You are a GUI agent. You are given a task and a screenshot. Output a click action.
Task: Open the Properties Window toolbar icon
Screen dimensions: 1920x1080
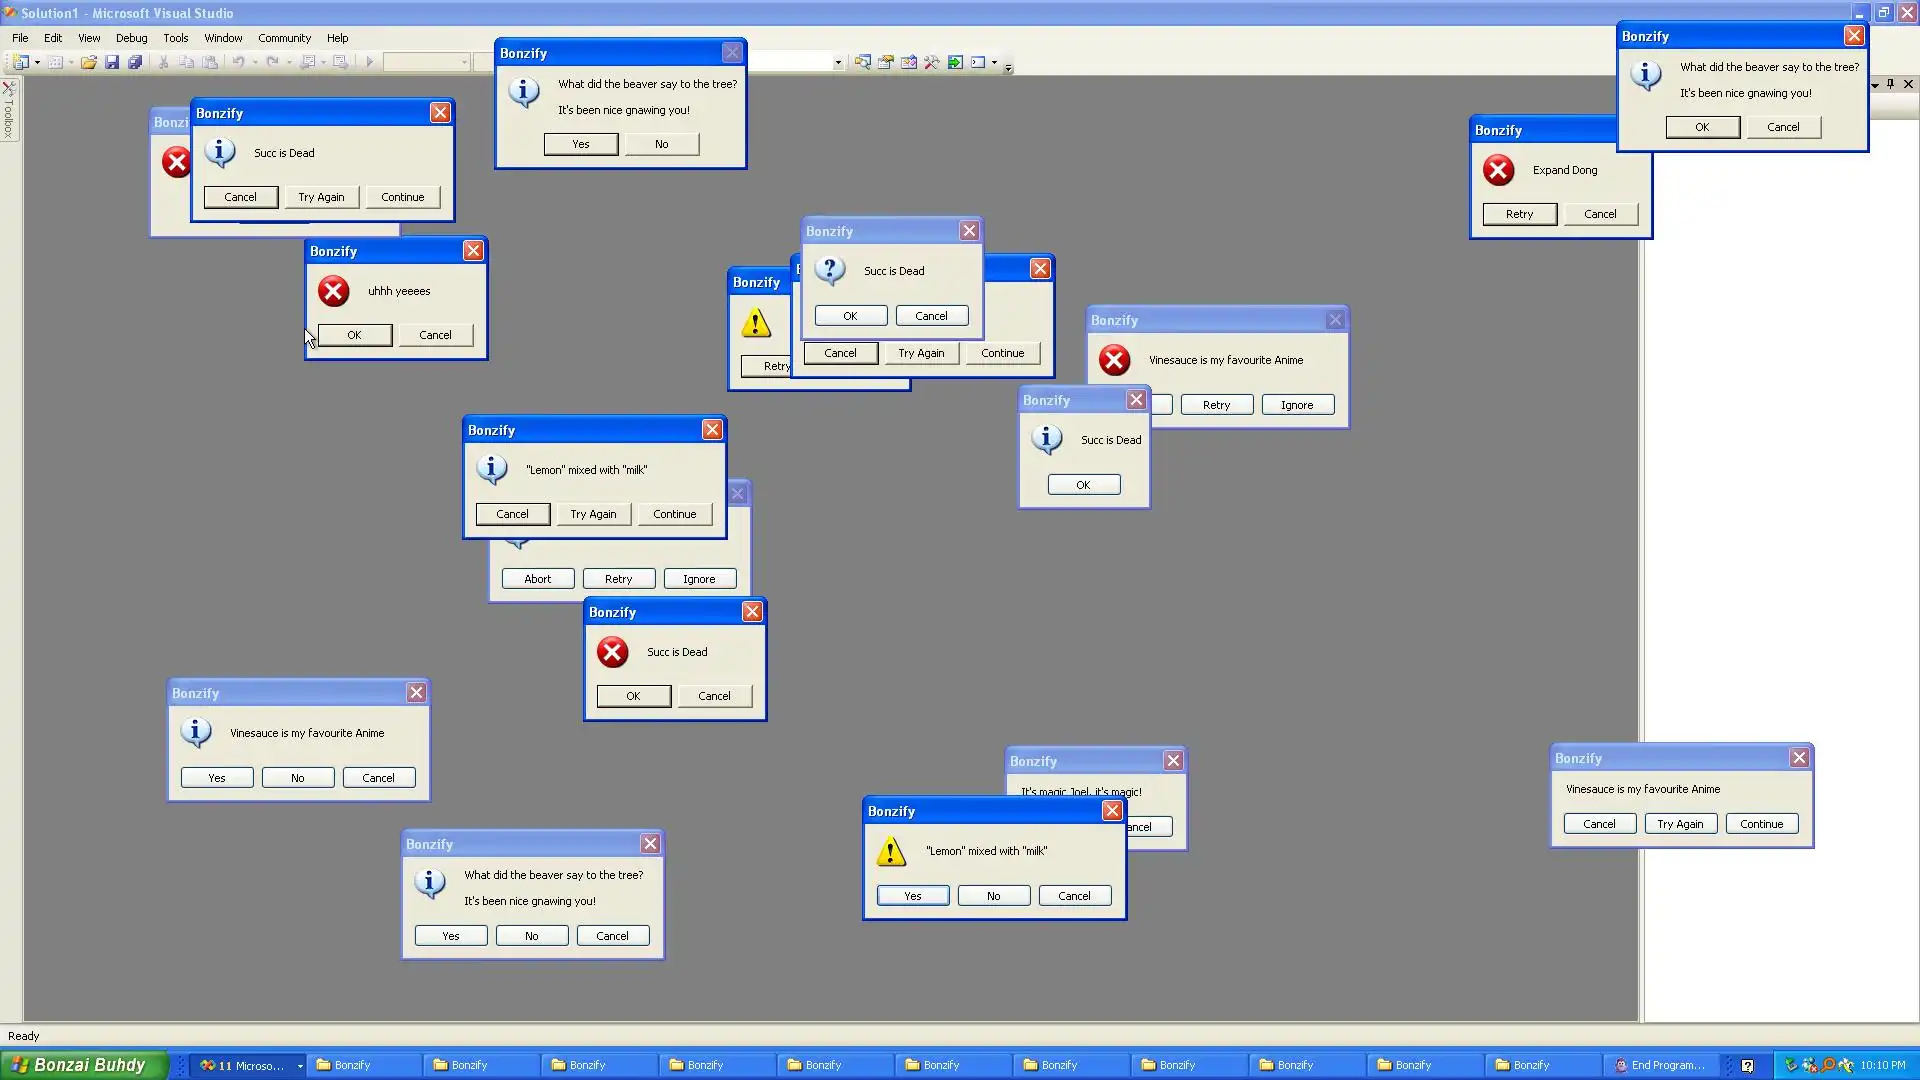(885, 62)
